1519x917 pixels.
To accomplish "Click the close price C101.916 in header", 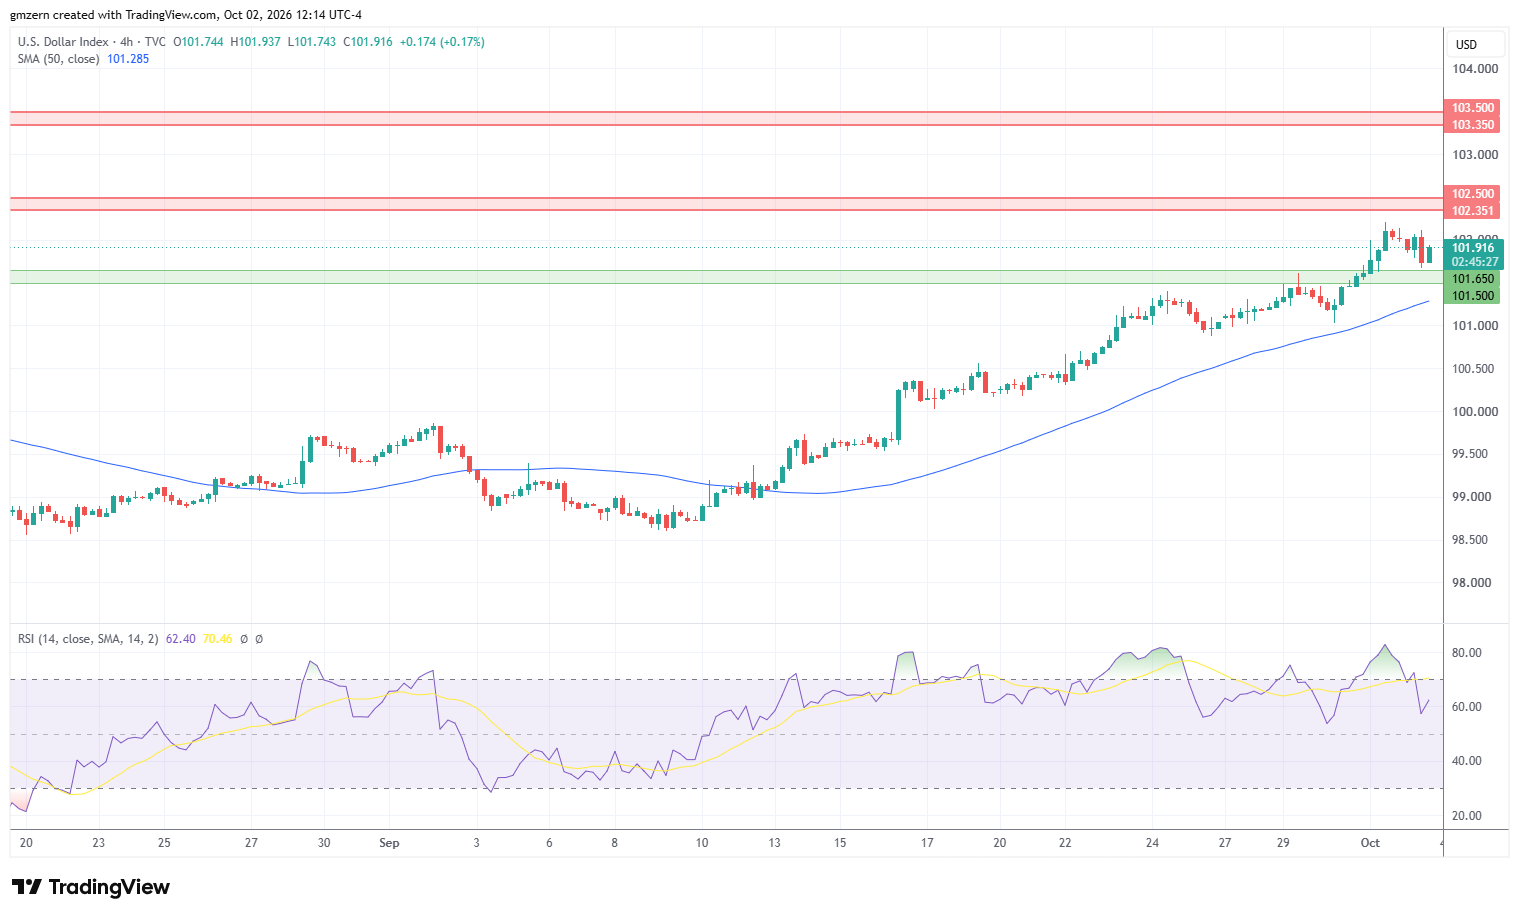I will pos(368,42).
